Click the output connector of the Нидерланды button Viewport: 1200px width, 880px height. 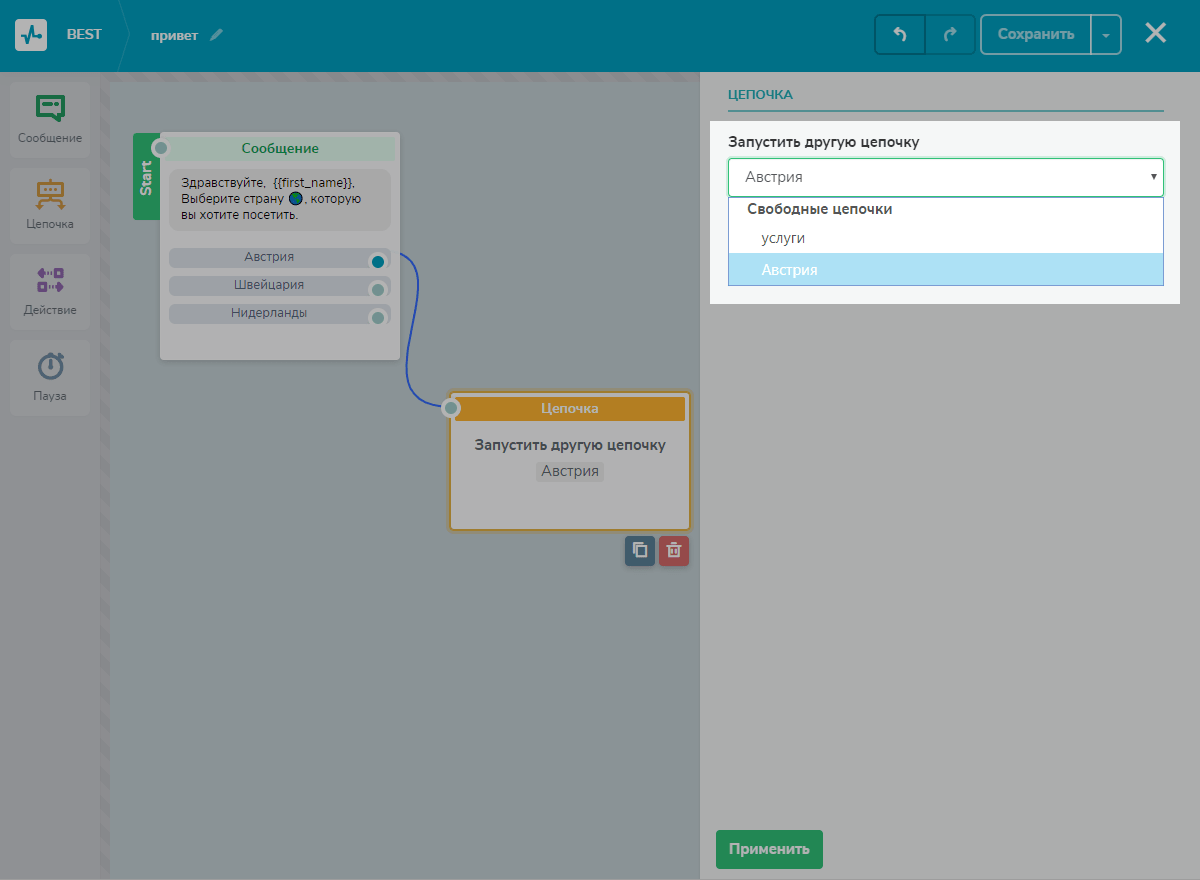click(x=378, y=318)
